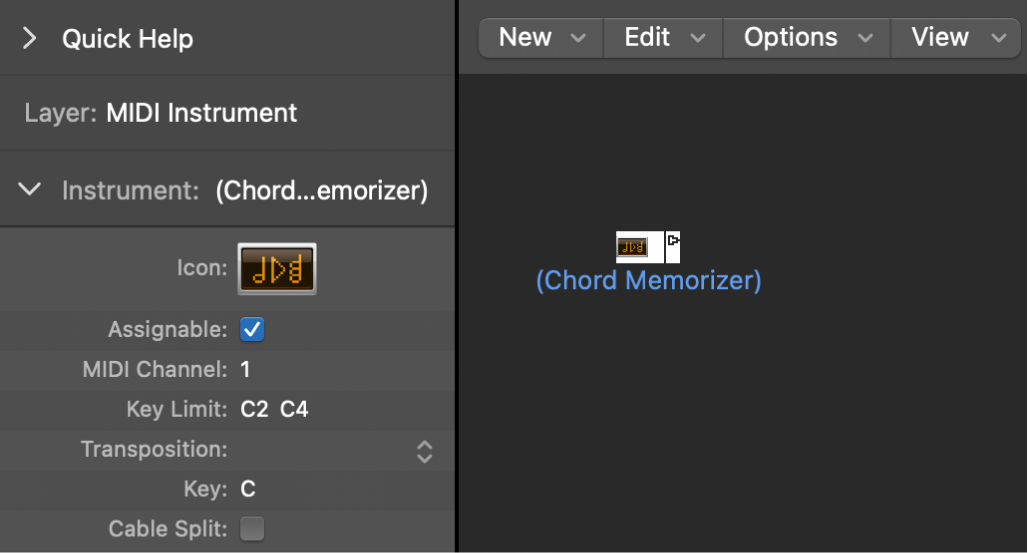Image resolution: width=1029 pixels, height=553 pixels.
Task: Click the Chord Memorizer output cable triangle
Action: pyautogui.click(x=674, y=241)
